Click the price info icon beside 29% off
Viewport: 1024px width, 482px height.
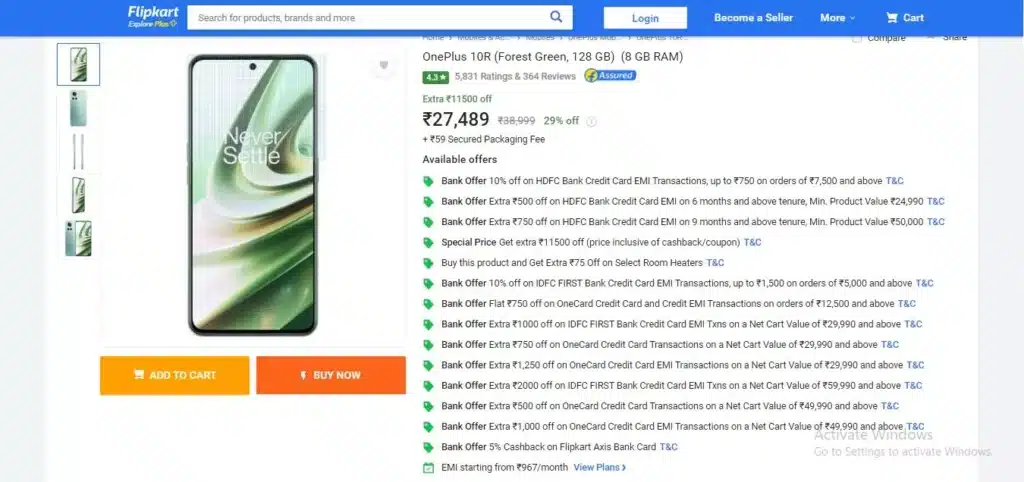click(591, 121)
